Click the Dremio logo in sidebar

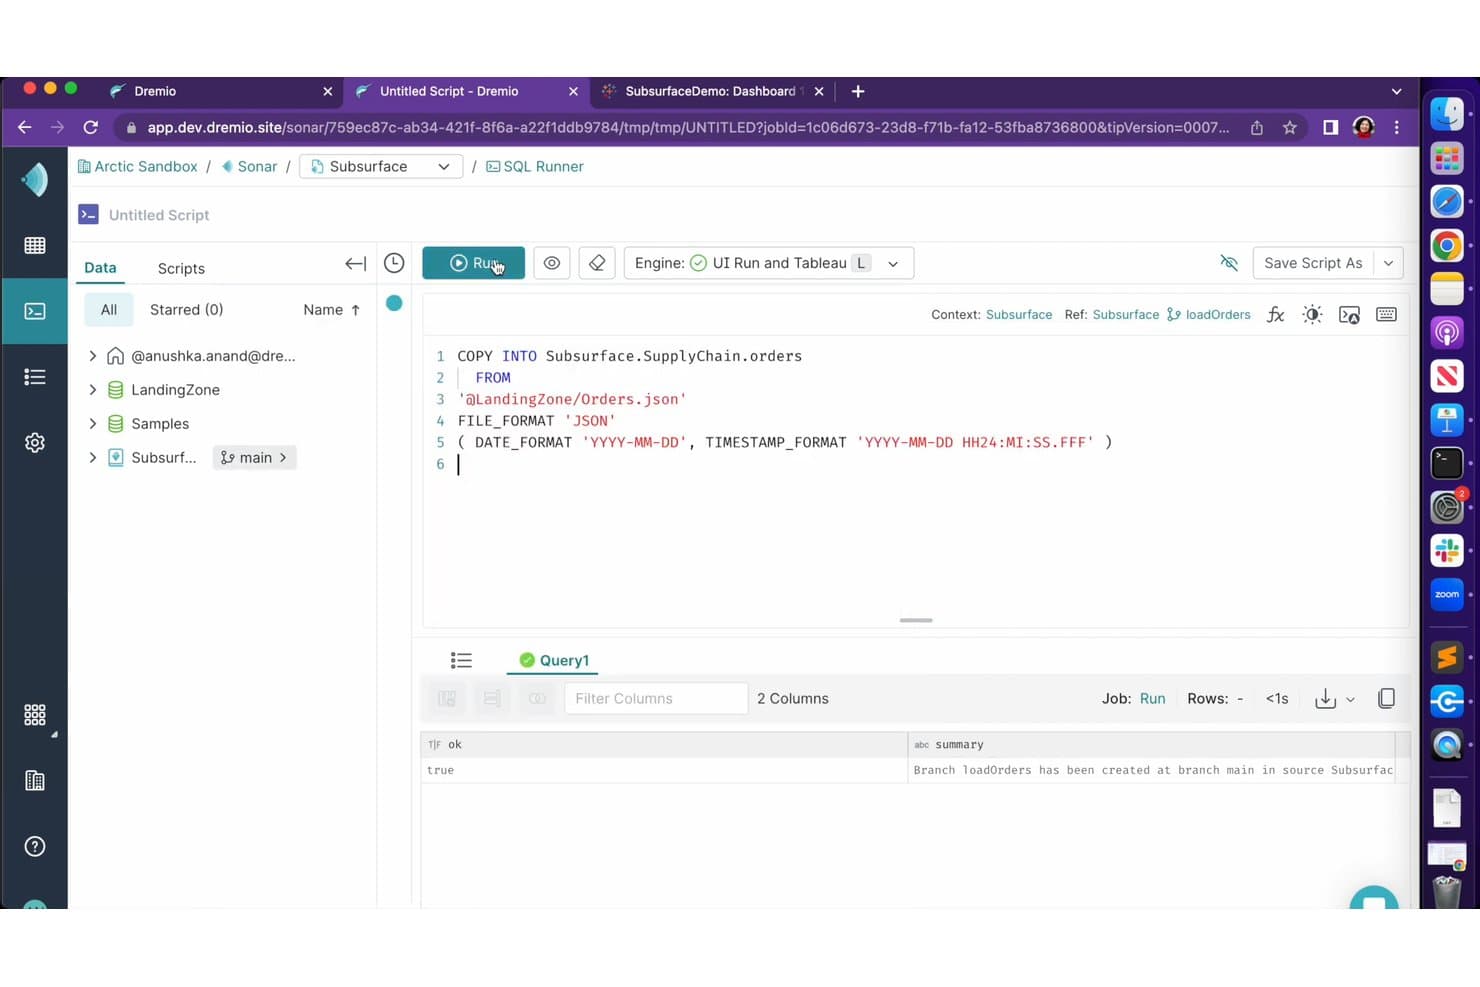pos(35,180)
